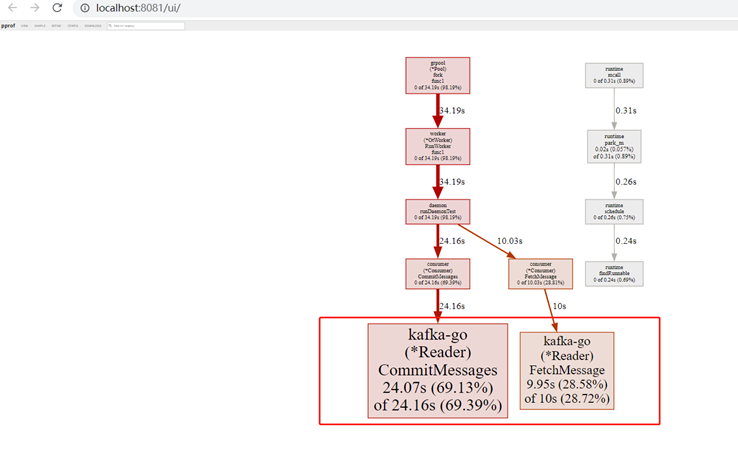Image resolution: width=738 pixels, height=463 pixels.
Task: Select the worker RunWorker func1 node
Action: click(x=438, y=146)
